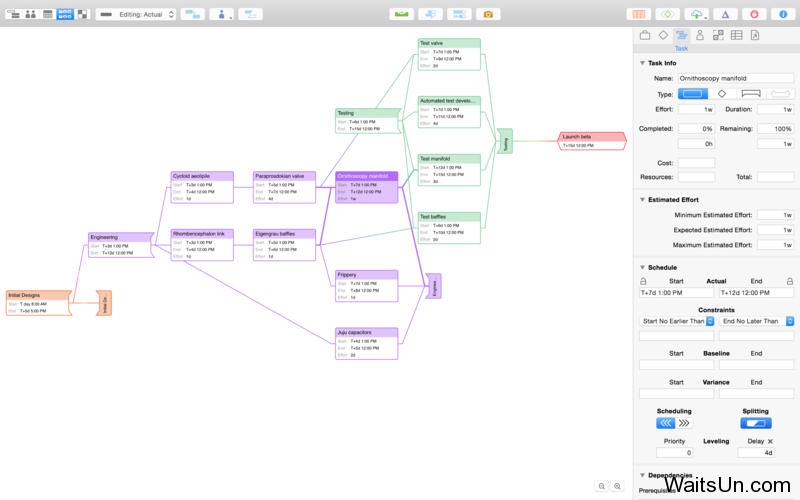Set task type to standard task
The height and width of the screenshot is (500, 800).
[x=693, y=94]
